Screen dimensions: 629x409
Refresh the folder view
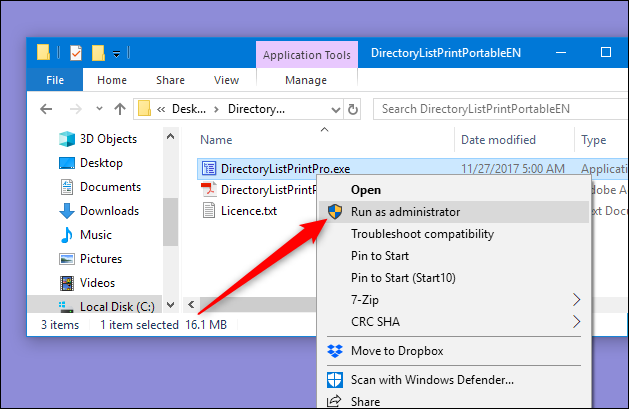(x=353, y=109)
